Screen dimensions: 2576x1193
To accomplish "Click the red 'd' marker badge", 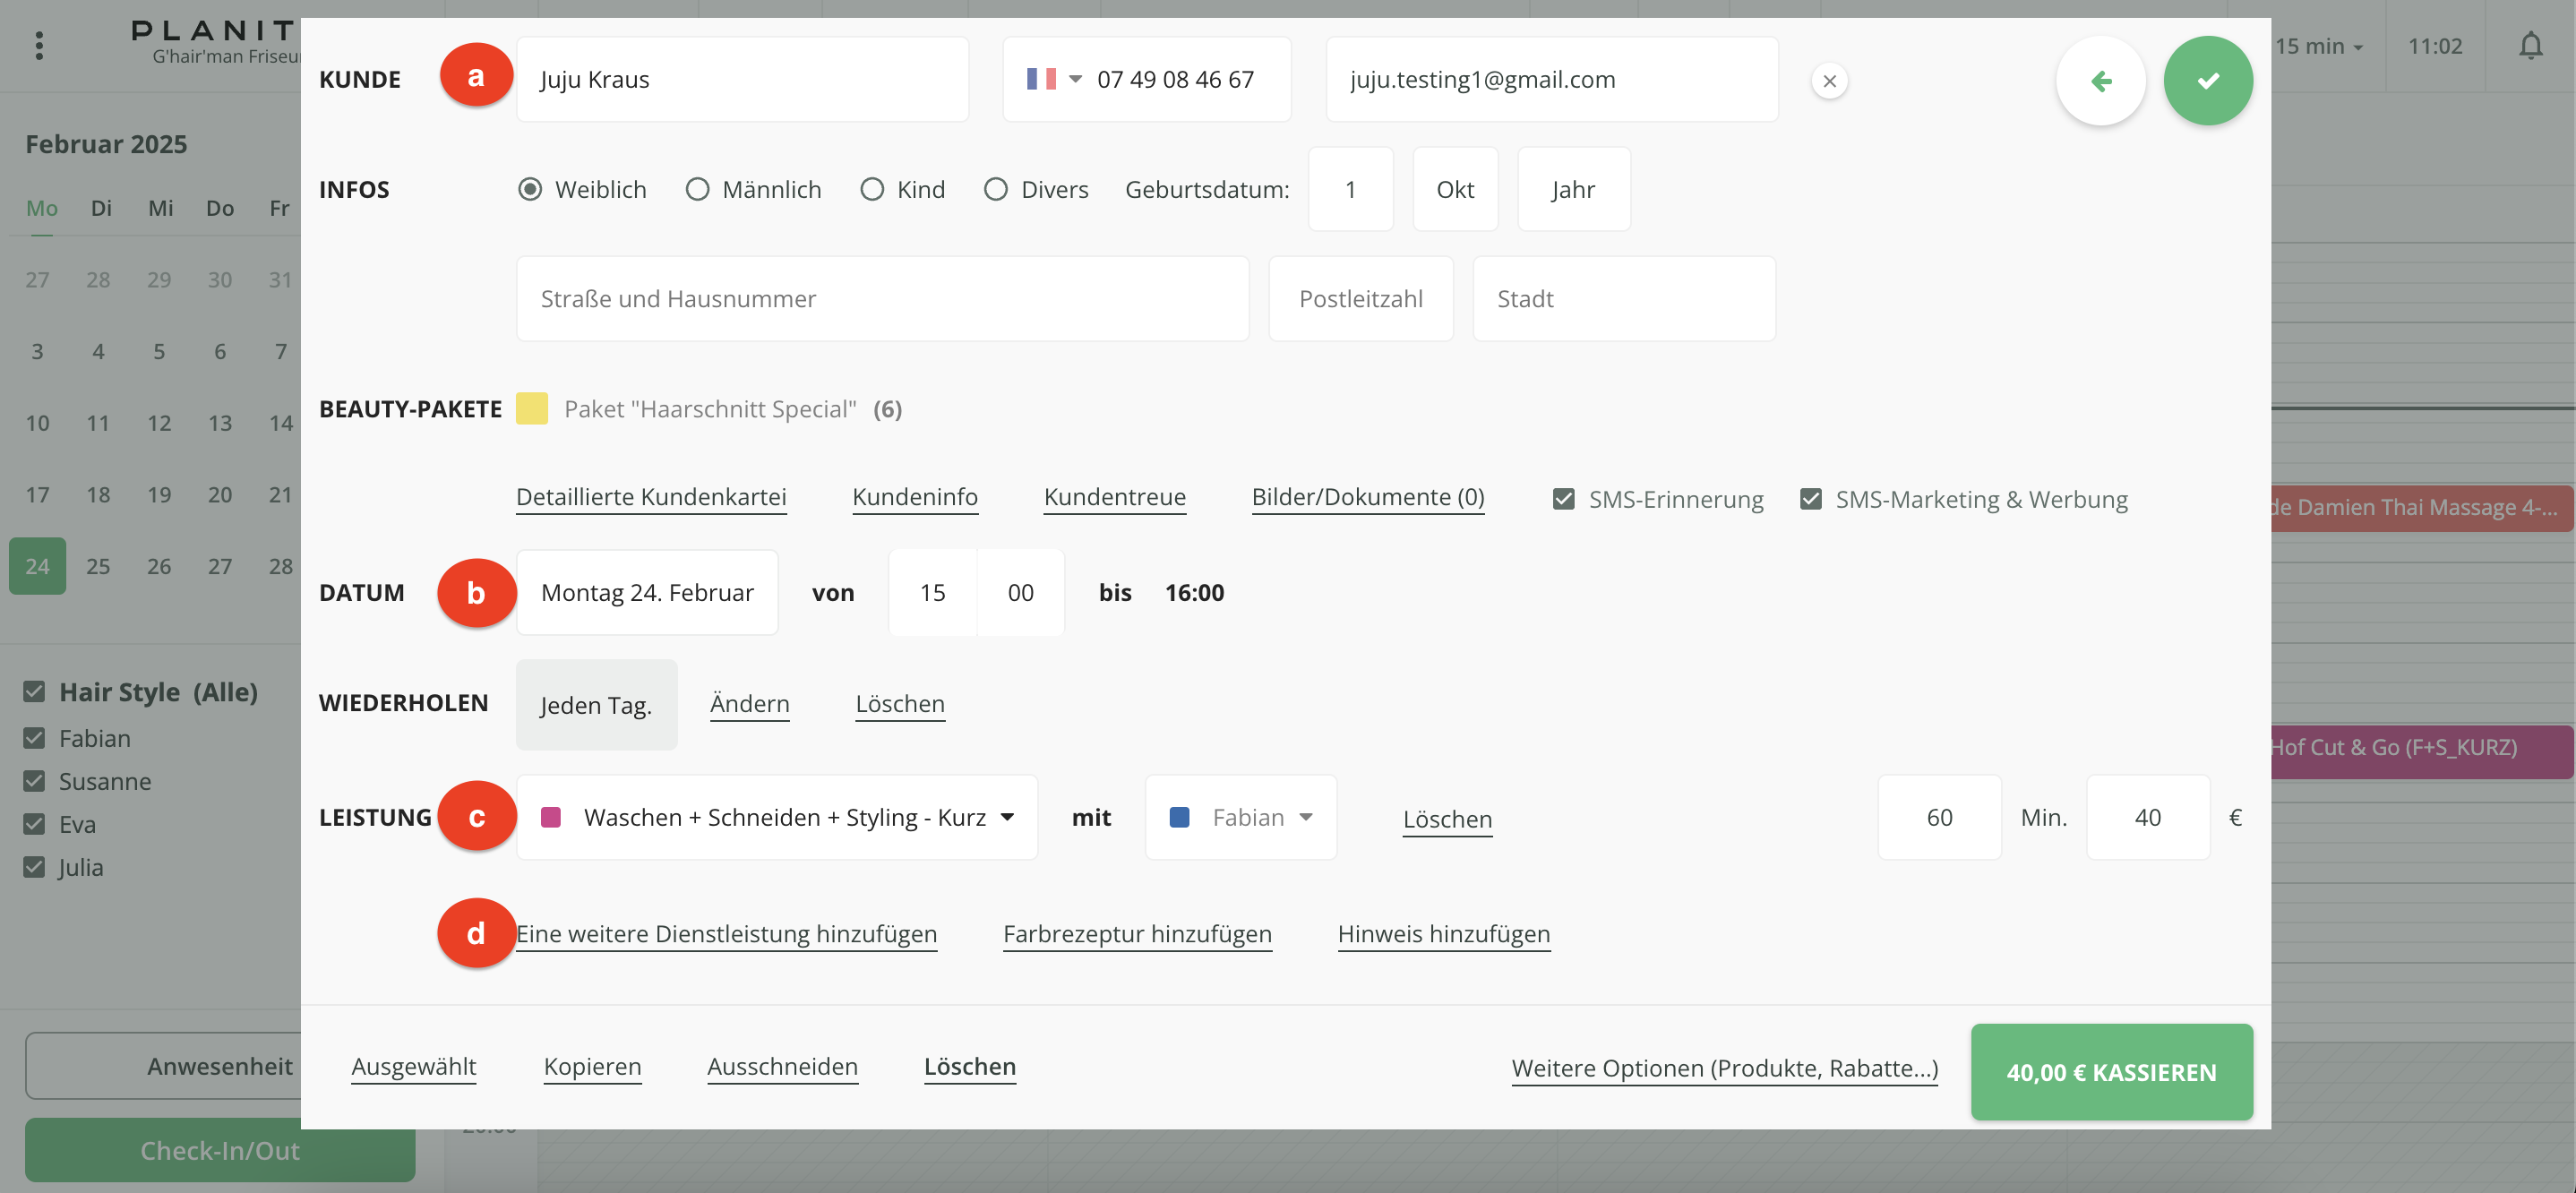I will point(476,933).
